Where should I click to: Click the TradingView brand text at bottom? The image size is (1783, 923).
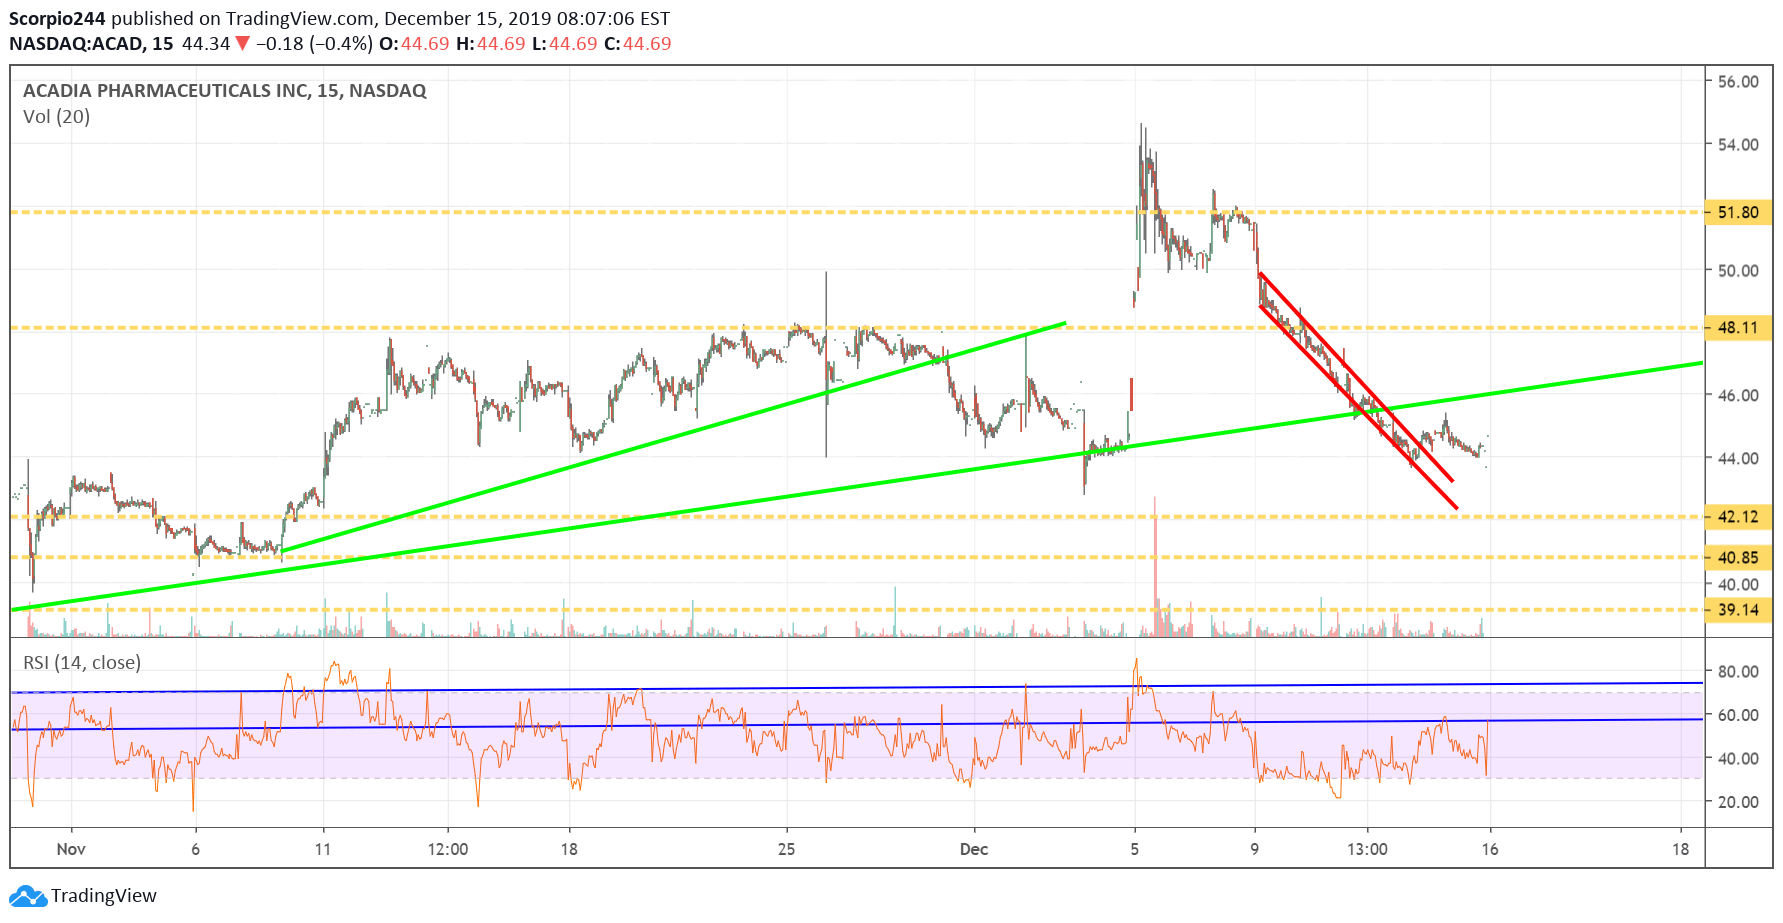coord(104,896)
